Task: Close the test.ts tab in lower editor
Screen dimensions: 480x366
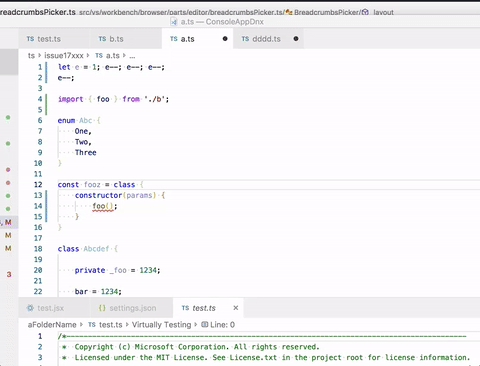Action: coord(236,308)
